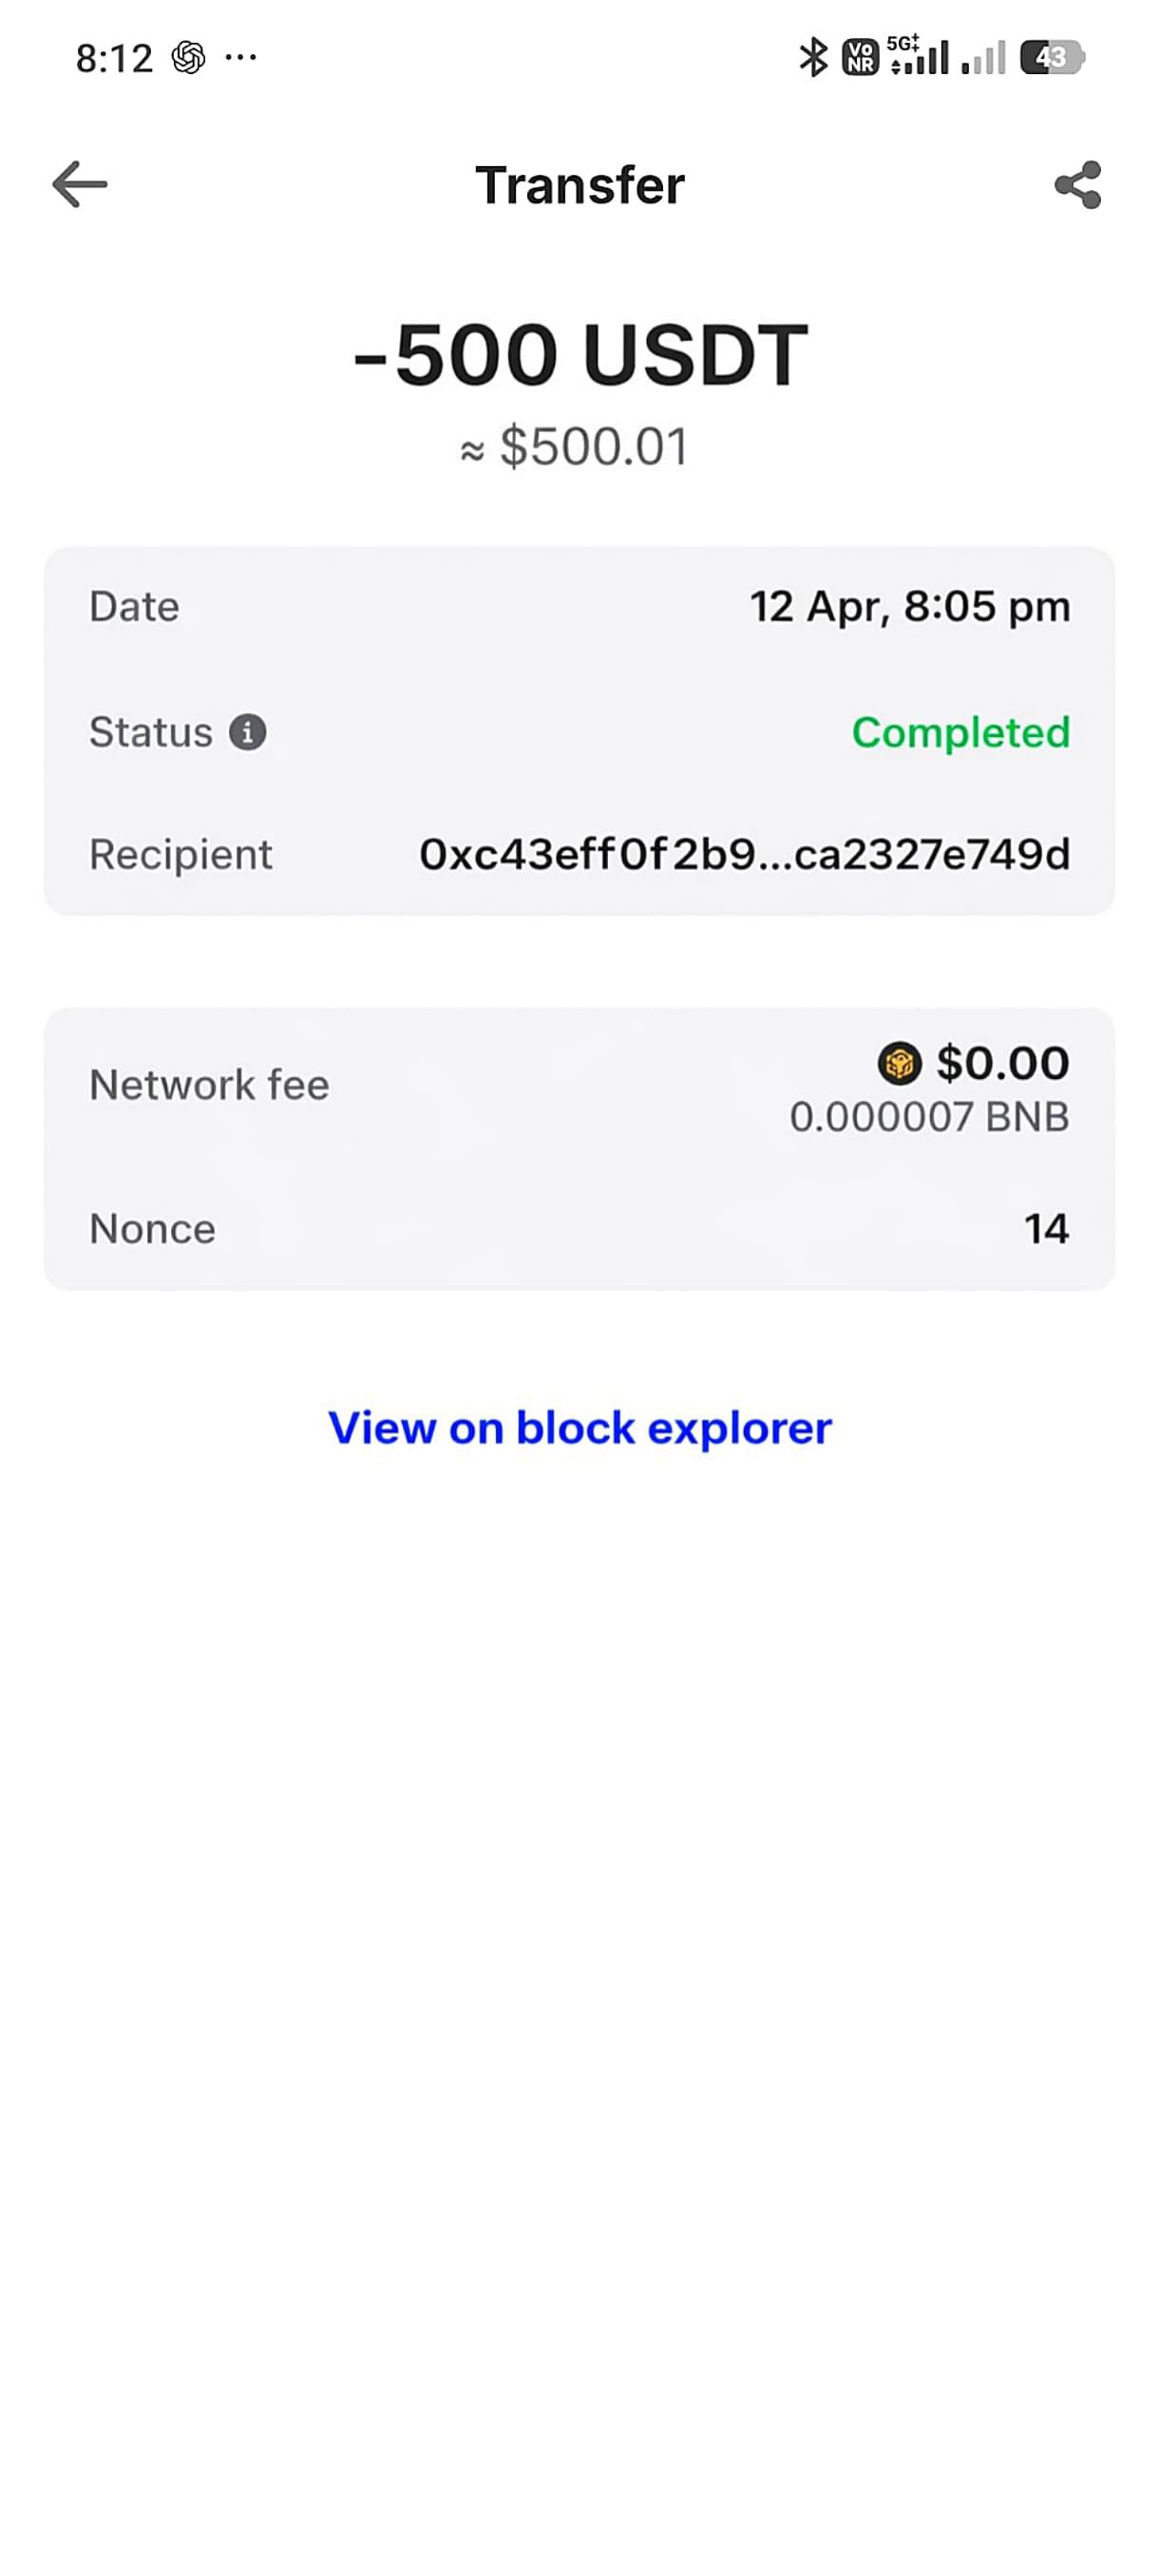Tap the ChatGPT notification icon

tap(188, 57)
